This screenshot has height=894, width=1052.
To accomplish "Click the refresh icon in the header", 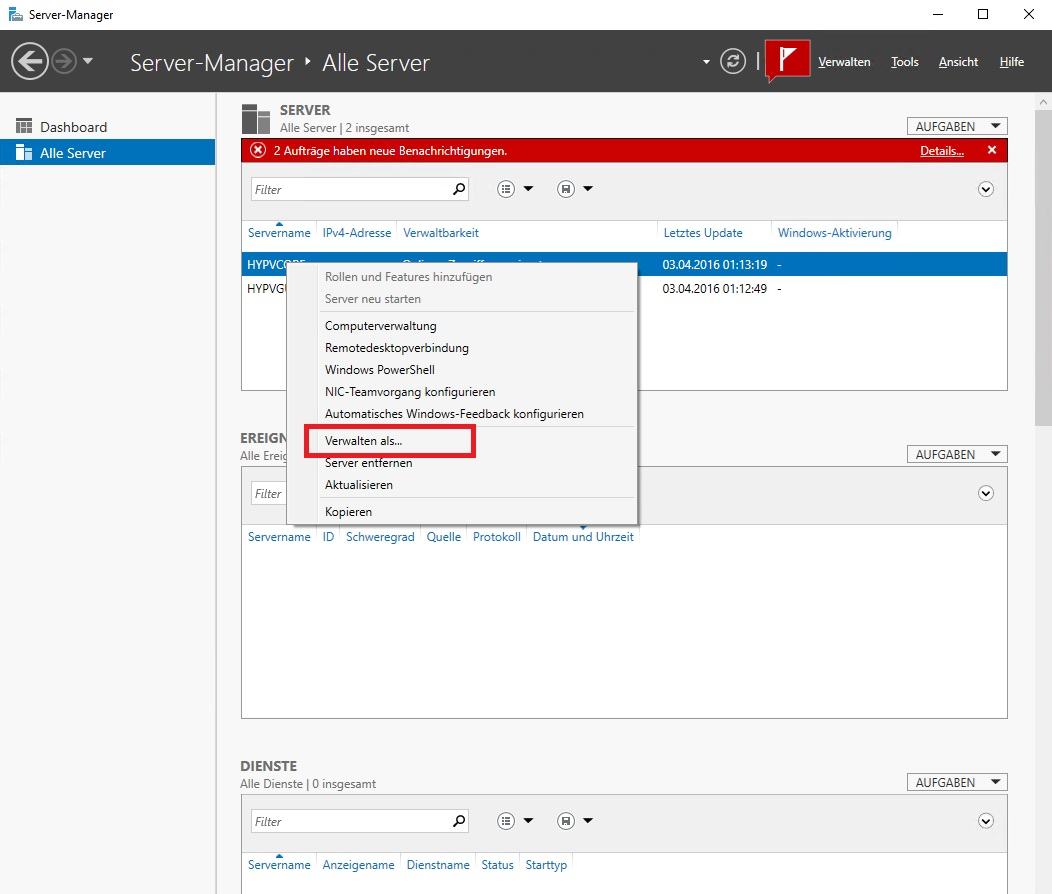I will [733, 62].
